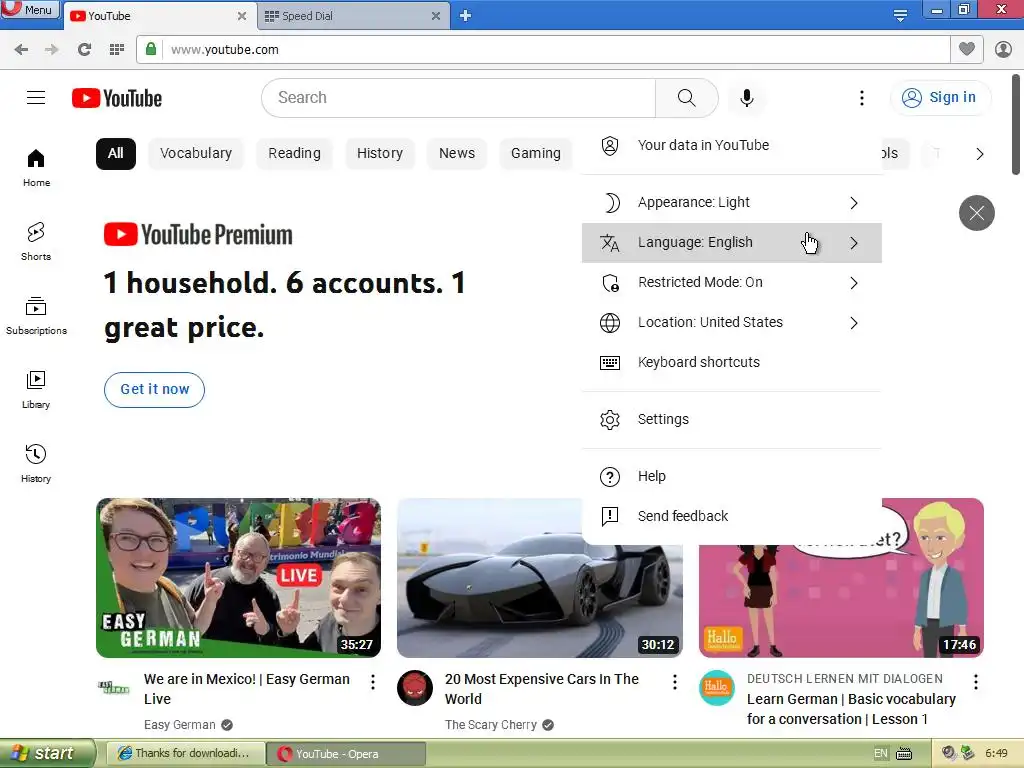
Task: Select the History category chip
Action: click(380, 153)
